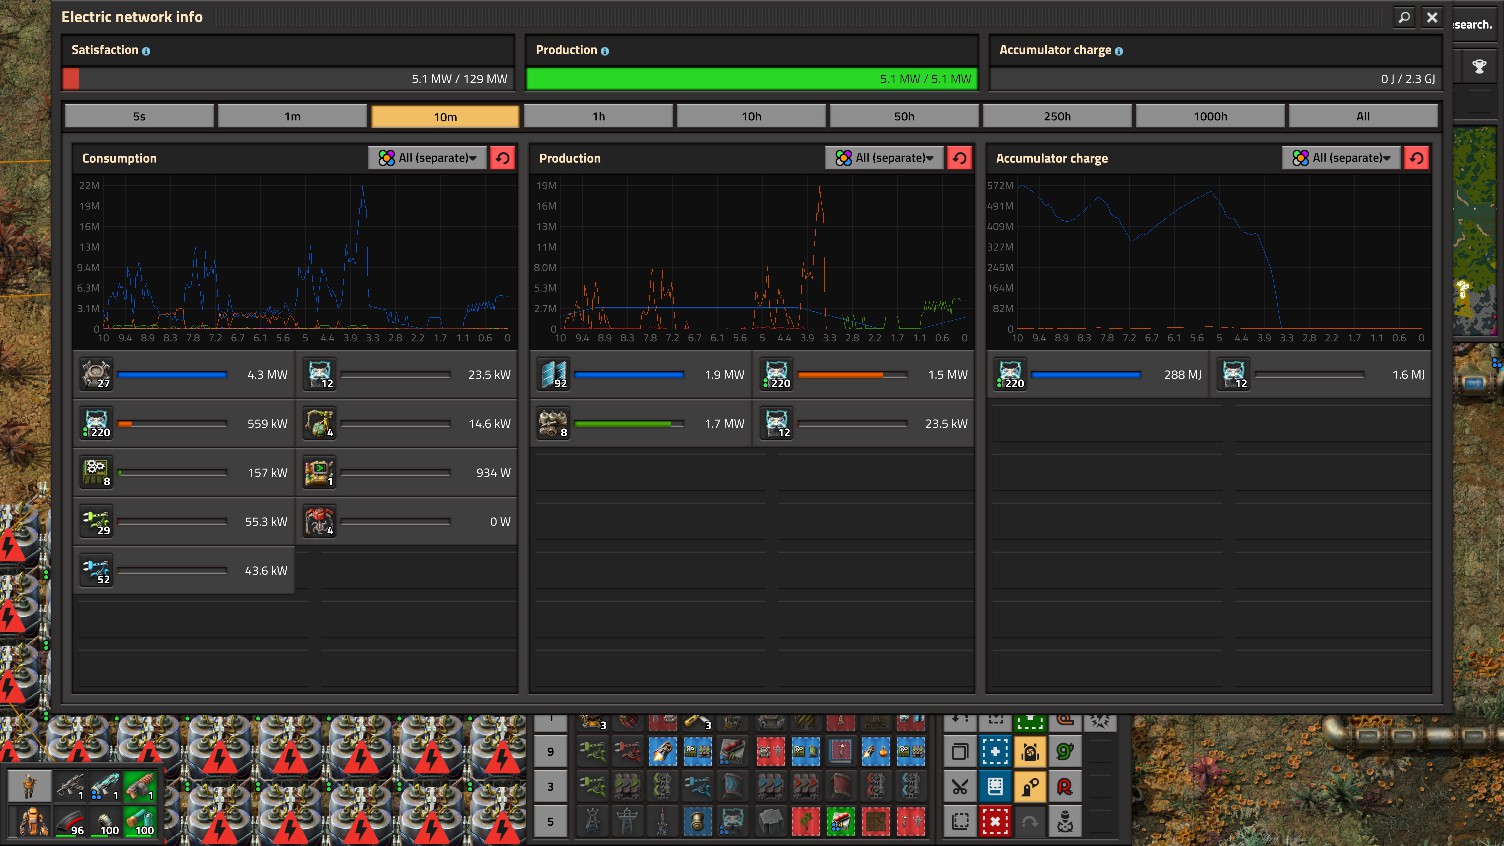Select the inserter icon showing 43.6 kW
Image resolution: width=1504 pixels, height=846 pixels.
point(97,571)
